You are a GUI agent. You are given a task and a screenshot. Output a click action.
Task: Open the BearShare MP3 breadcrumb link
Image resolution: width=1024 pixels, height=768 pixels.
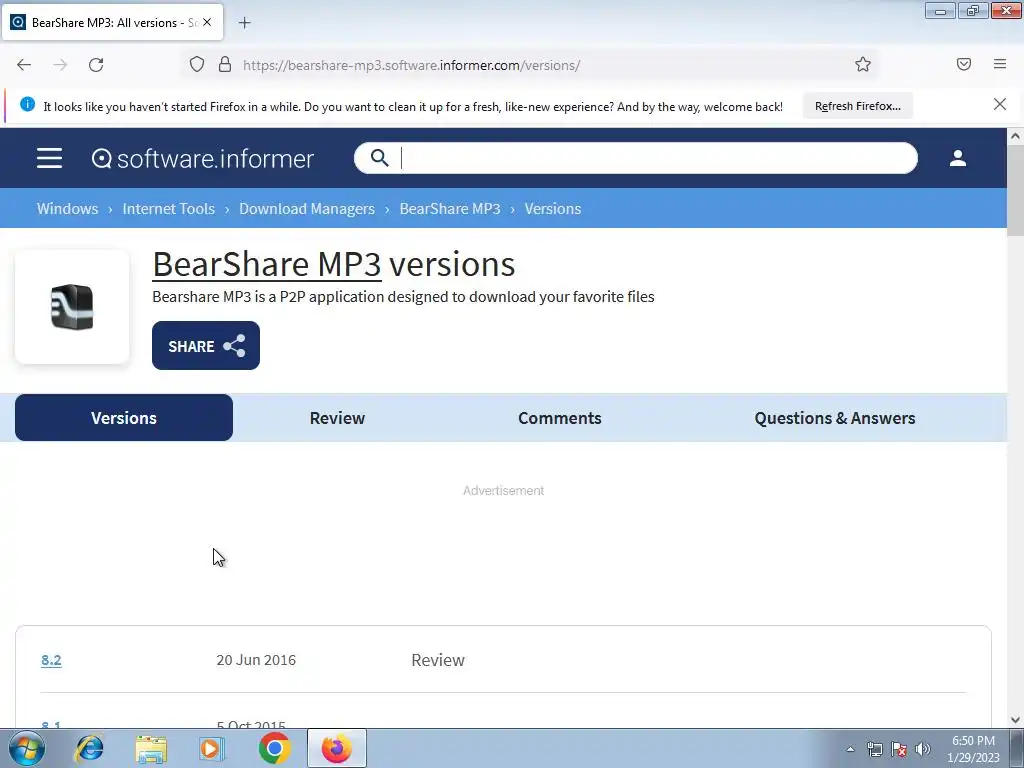click(x=450, y=208)
